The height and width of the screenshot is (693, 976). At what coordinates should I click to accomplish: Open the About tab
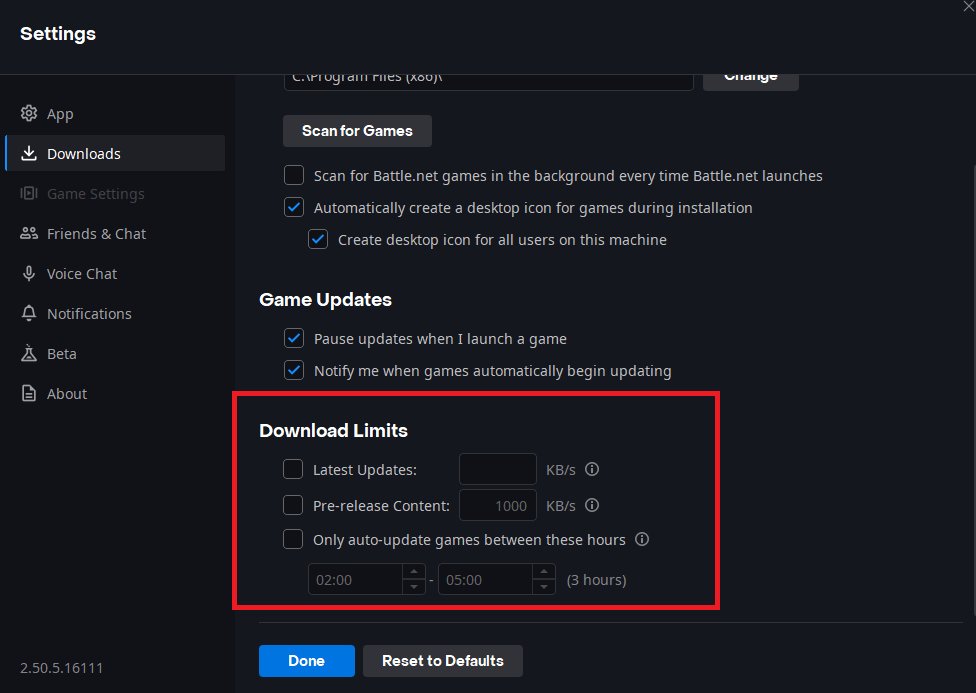point(115,393)
